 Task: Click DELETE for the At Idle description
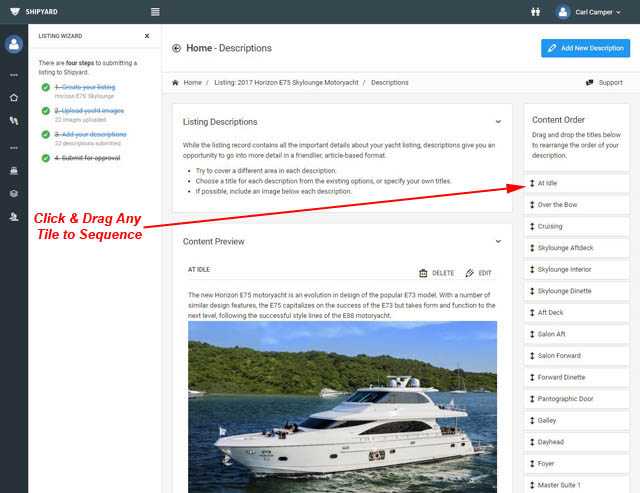tap(436, 273)
